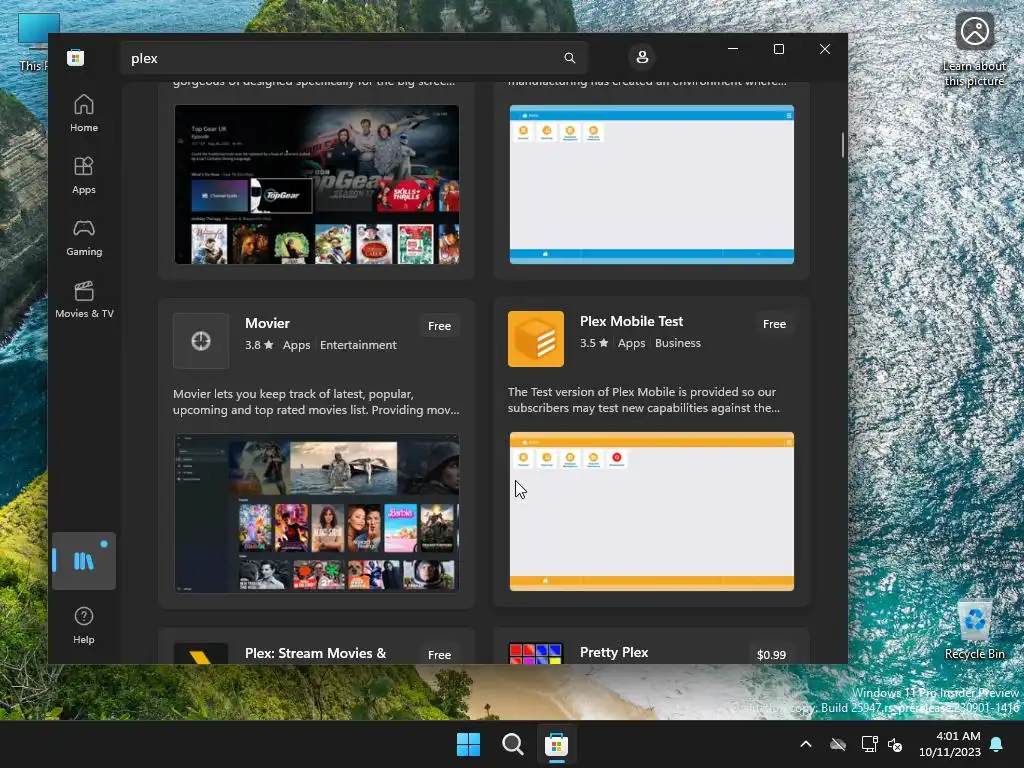Viewport: 1024px width, 768px height.
Task: Open the Movies & TV section
Action: click(84, 299)
